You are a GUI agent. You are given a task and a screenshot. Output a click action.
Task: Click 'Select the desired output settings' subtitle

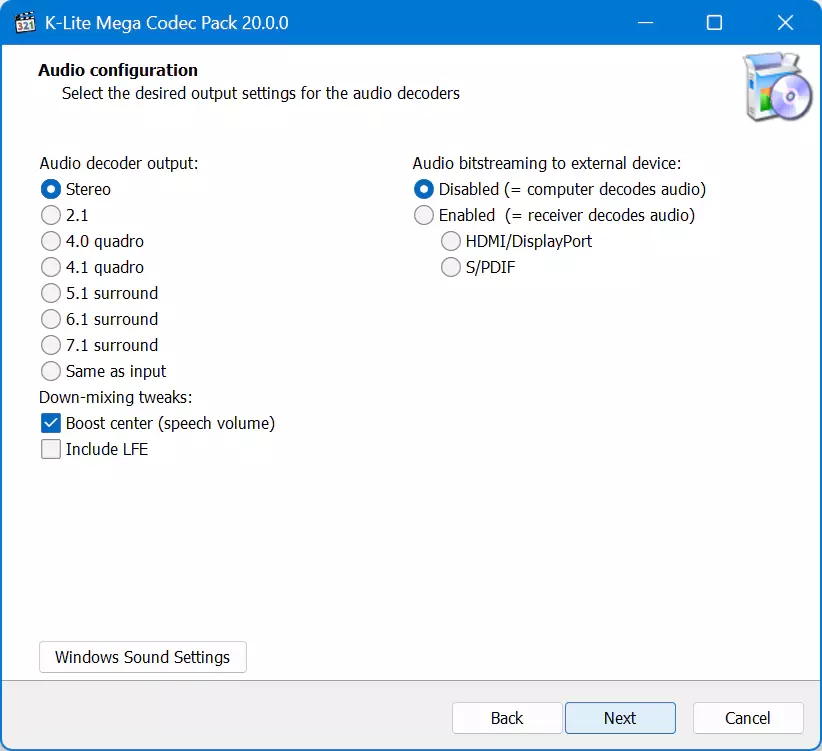(261, 93)
